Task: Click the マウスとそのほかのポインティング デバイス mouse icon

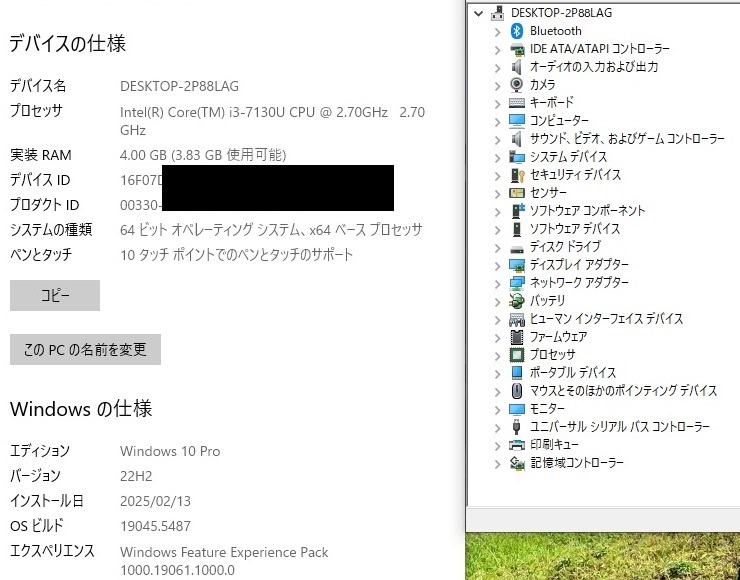Action: 517,391
